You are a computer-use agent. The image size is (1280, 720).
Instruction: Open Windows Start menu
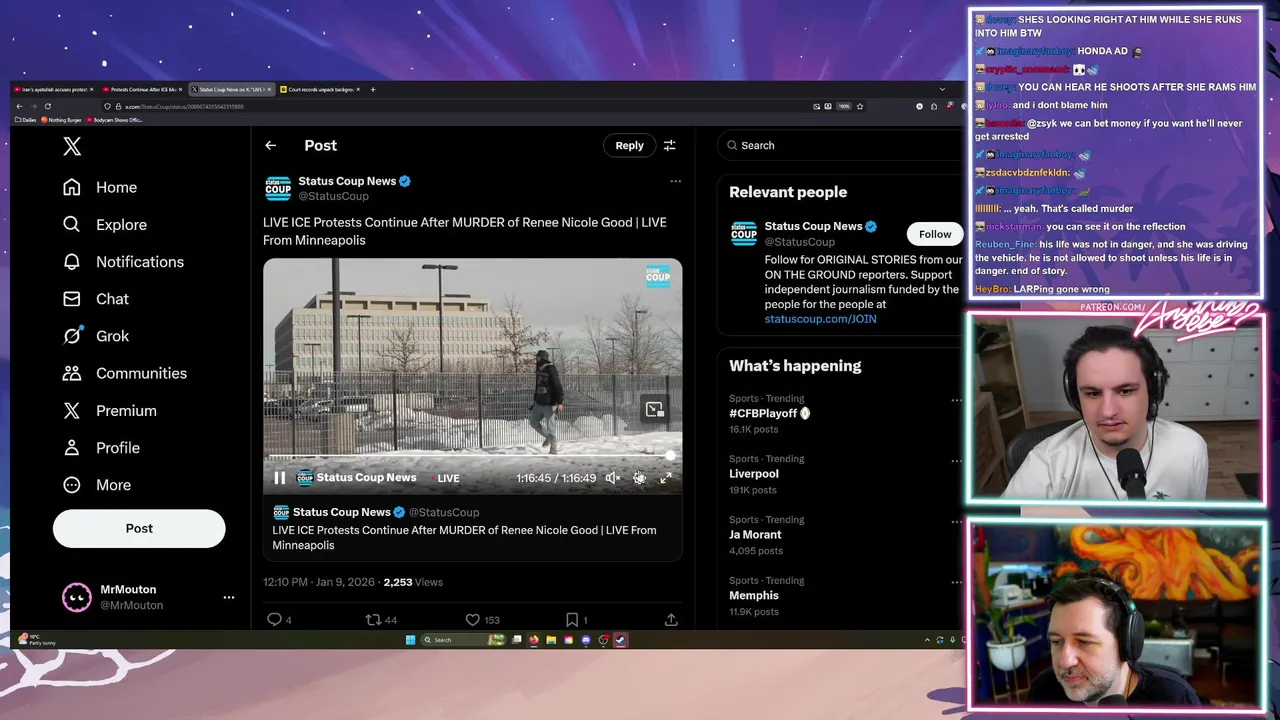[410, 640]
